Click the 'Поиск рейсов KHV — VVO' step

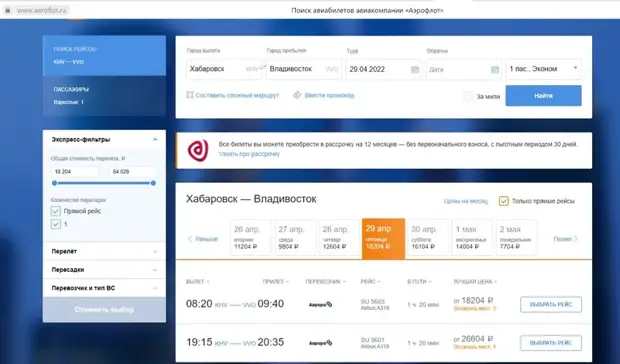[x=104, y=56]
